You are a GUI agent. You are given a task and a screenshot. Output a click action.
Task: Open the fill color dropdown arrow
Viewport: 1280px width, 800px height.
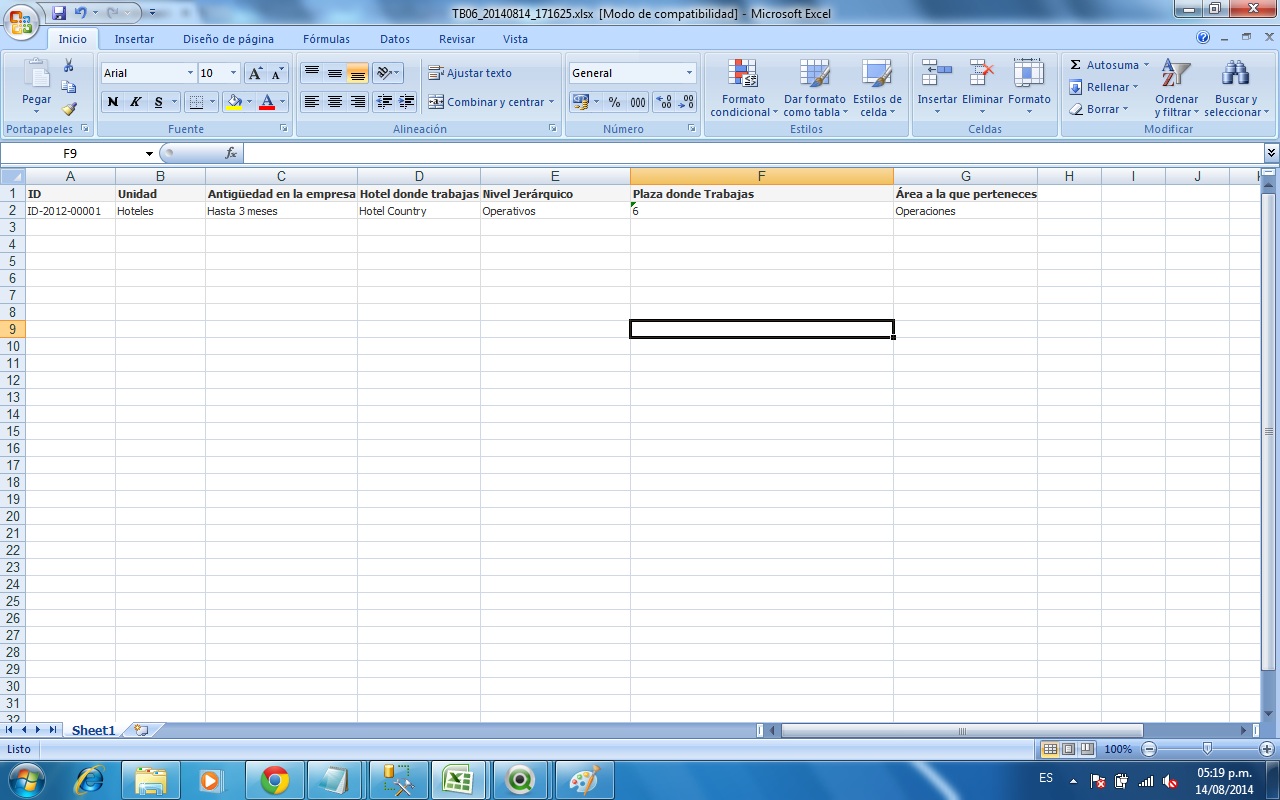point(249,102)
